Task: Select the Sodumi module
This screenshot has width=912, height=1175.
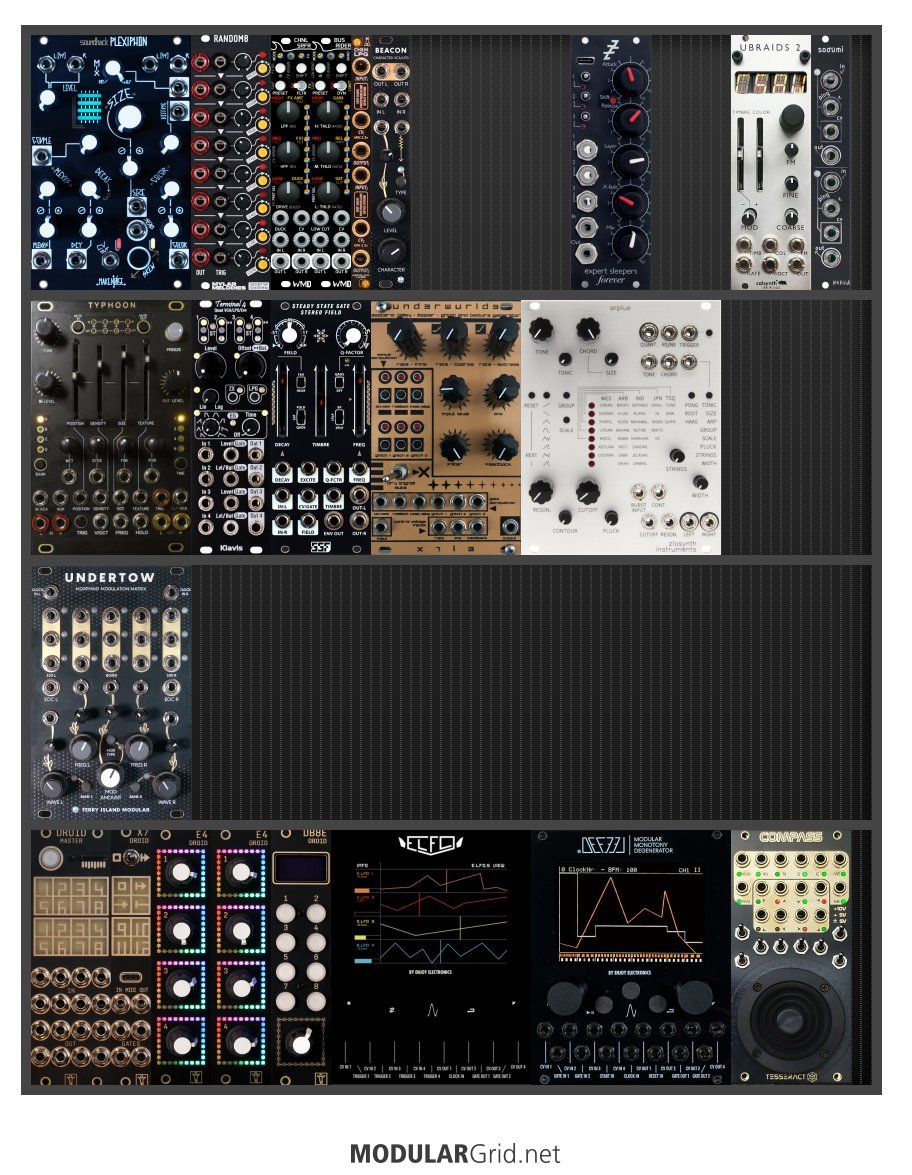Action: click(830, 162)
